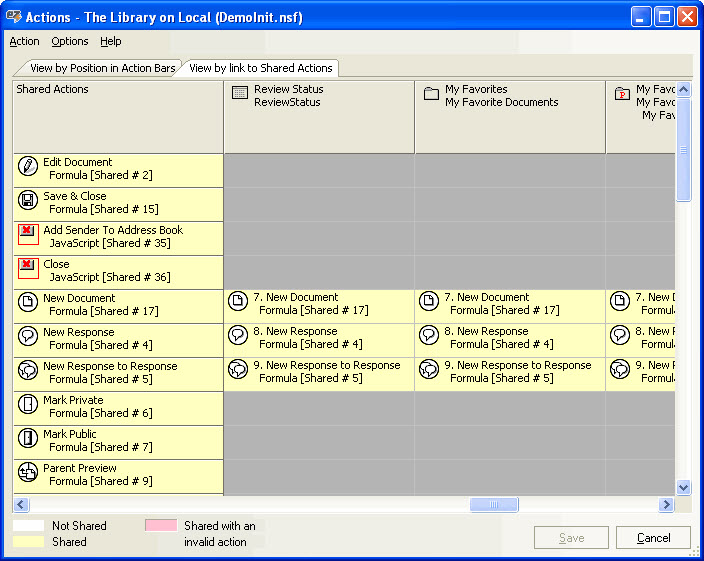The width and height of the screenshot is (704, 561).
Task: Click the pink Shared with an invalid action swatch
Action: coord(160,525)
